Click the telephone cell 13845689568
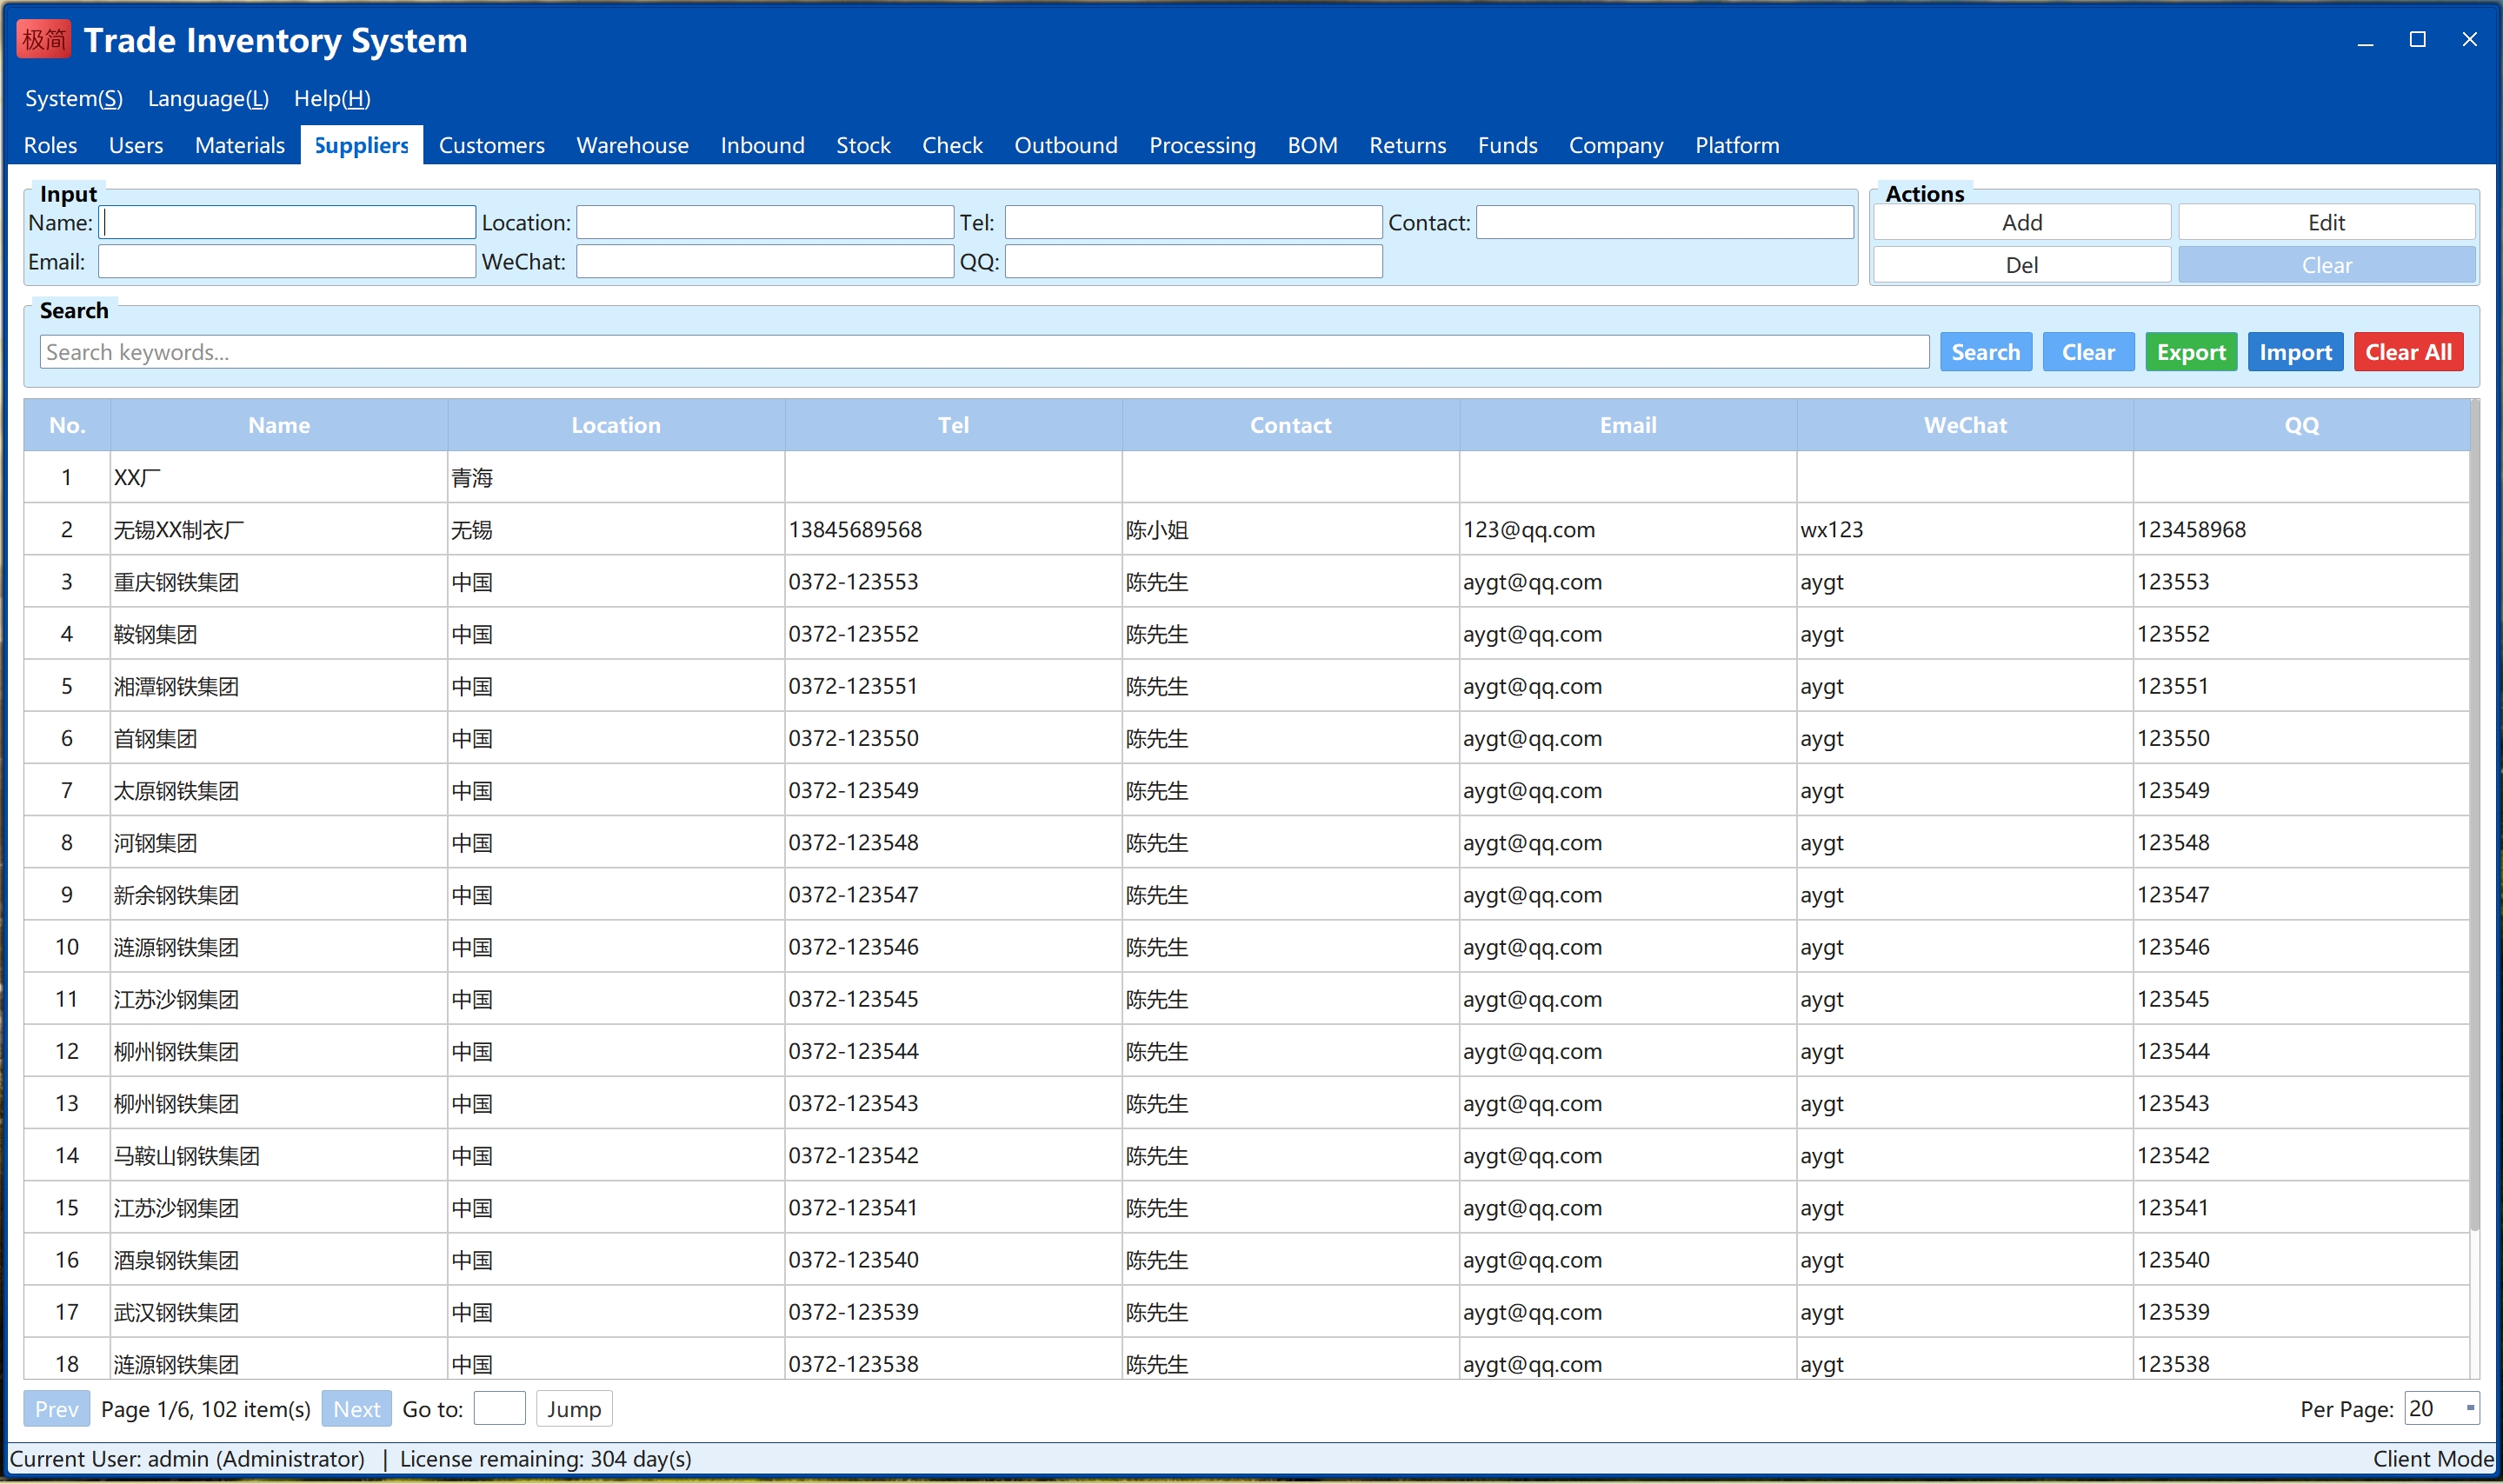 953,529
